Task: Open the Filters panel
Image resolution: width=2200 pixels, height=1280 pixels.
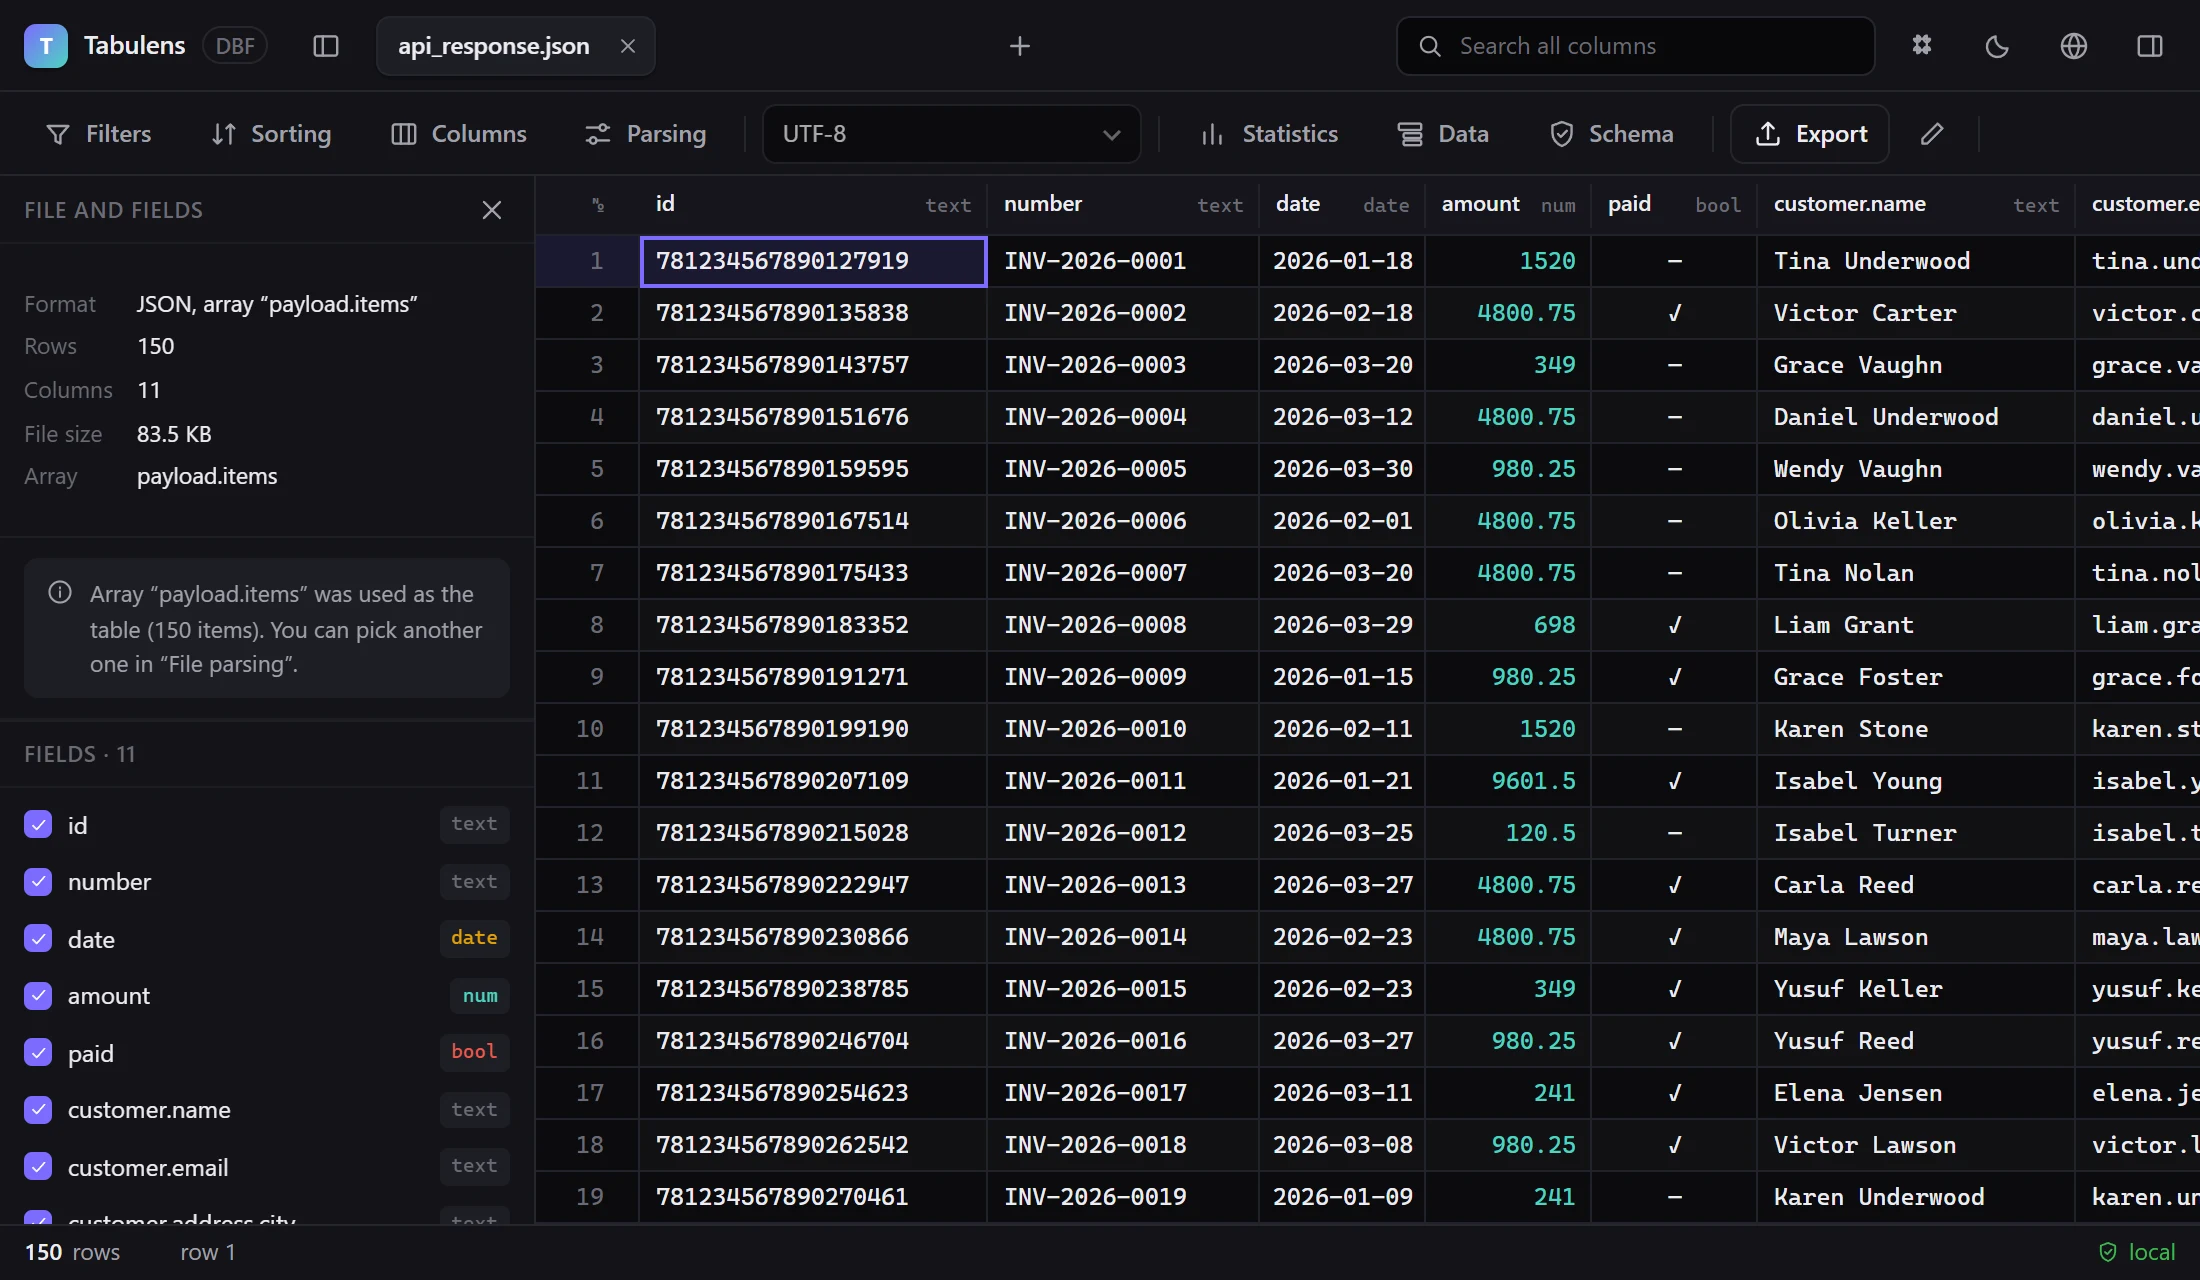Action: click(99, 134)
